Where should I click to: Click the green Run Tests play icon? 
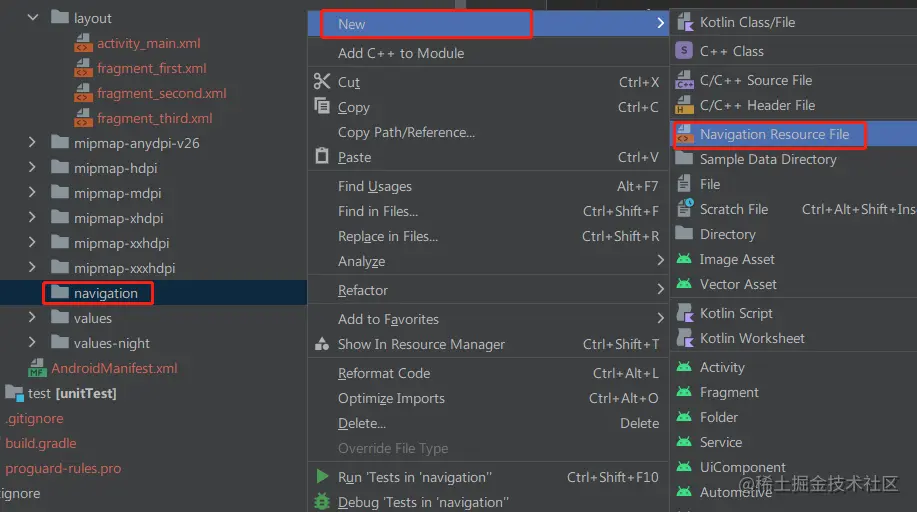322,476
